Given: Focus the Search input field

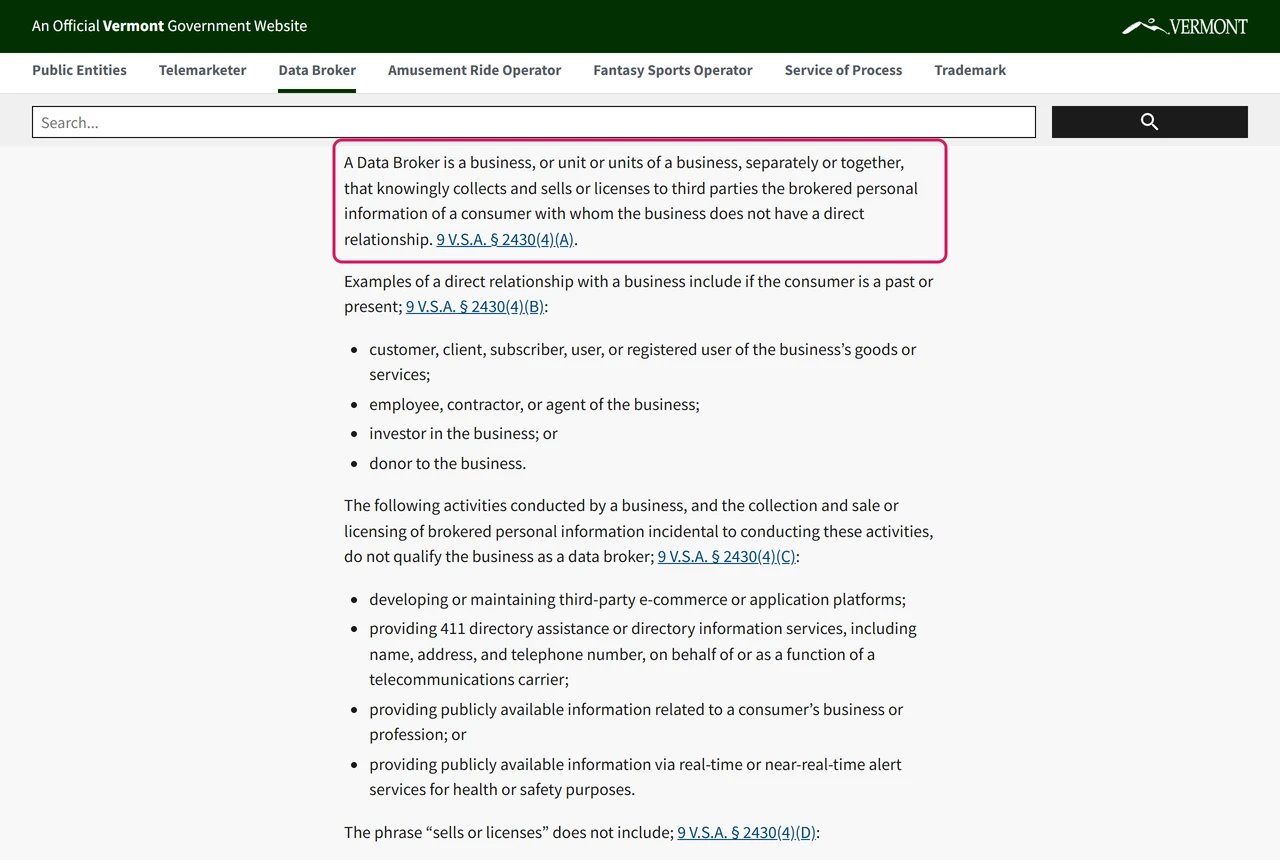Looking at the screenshot, I should click(x=534, y=122).
